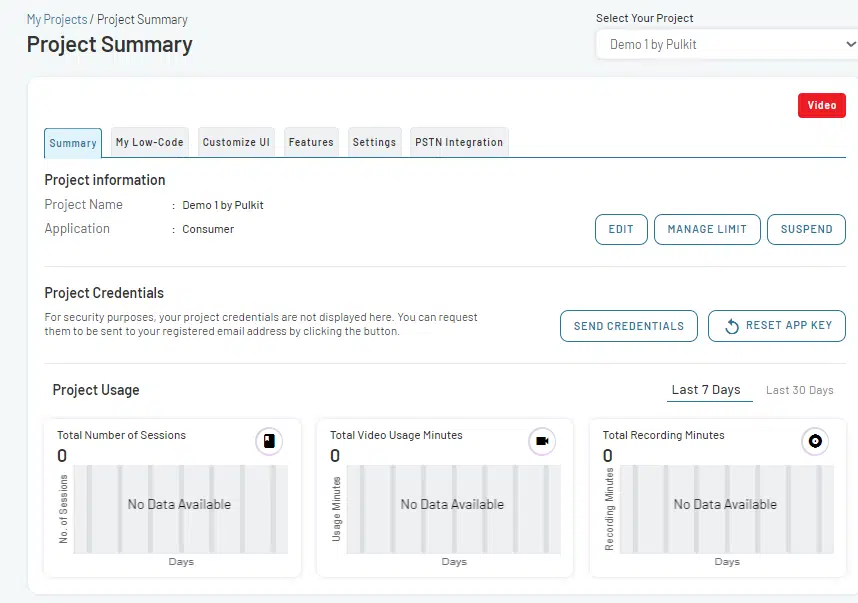This screenshot has height=603, width=858.
Task: Follow the My Projects breadcrumb link
Action: (56, 20)
